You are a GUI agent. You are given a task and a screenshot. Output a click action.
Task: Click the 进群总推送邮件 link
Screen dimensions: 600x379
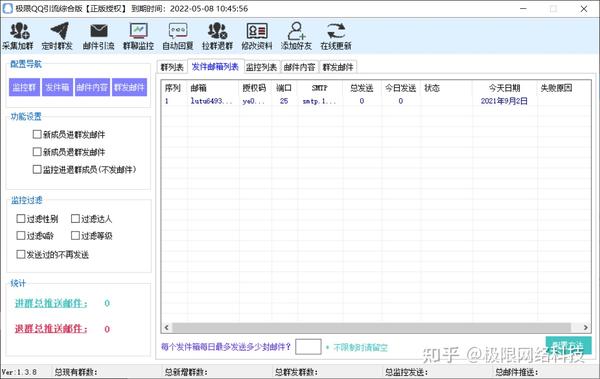[x=51, y=303]
